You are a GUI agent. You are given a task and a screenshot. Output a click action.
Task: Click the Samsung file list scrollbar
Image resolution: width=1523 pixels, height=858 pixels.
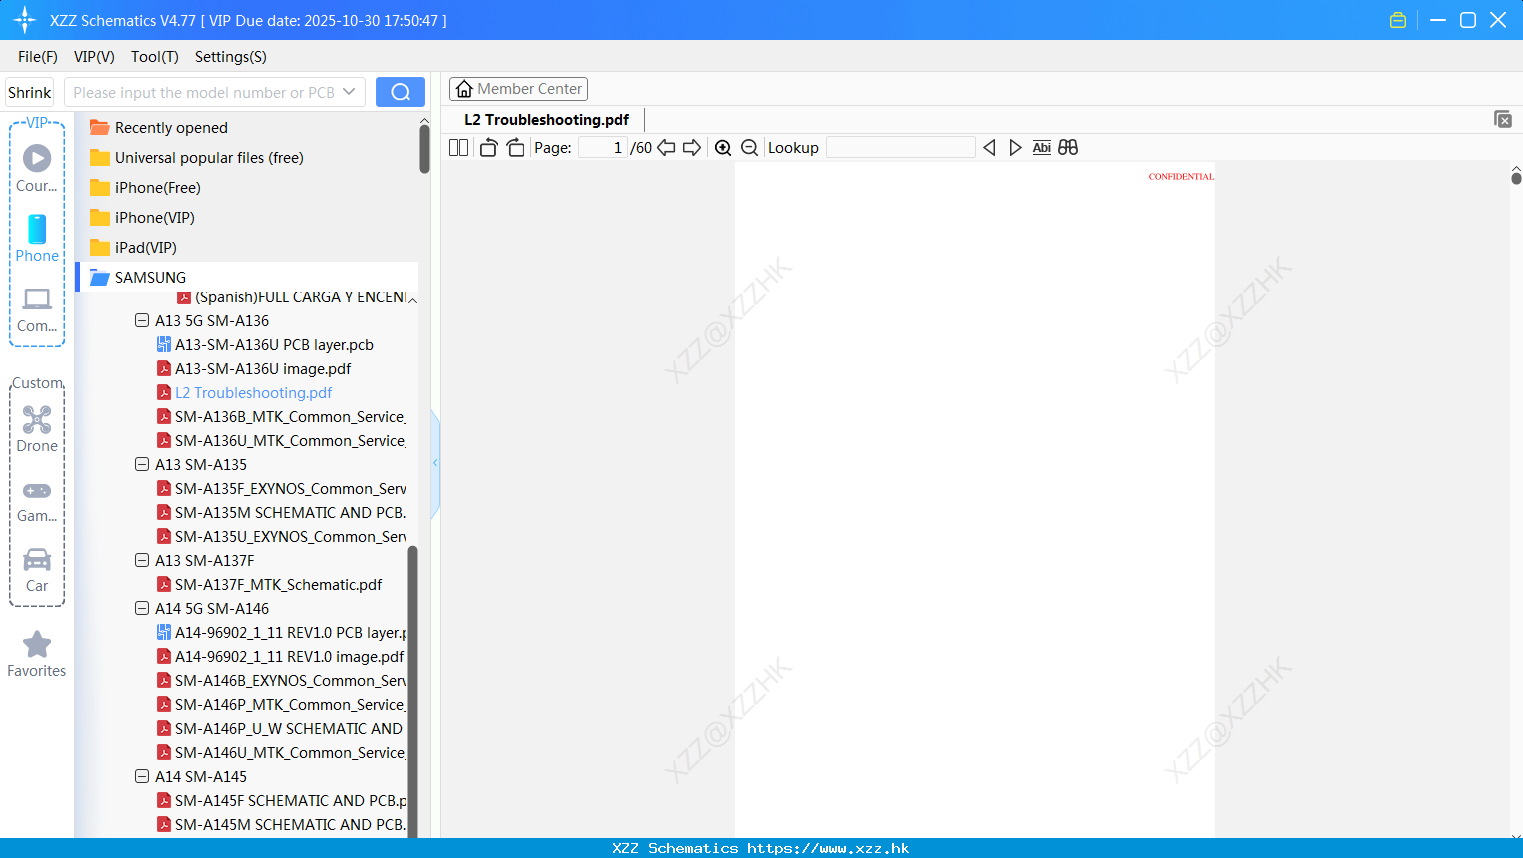[412, 690]
